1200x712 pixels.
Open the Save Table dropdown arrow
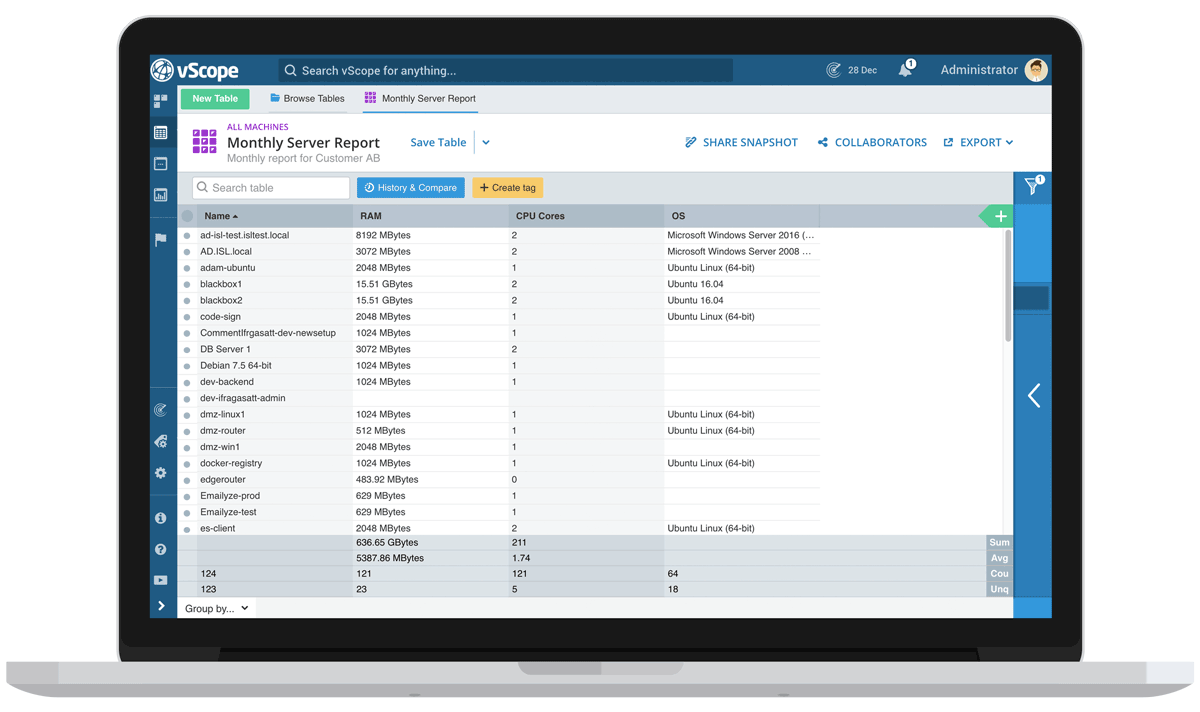point(486,143)
